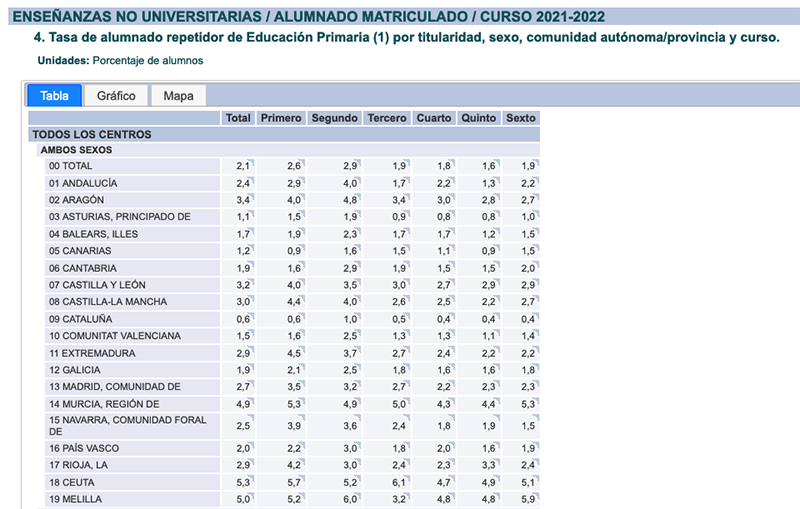Select the Segundo column header
The width and height of the screenshot is (800, 509).
click(x=334, y=118)
